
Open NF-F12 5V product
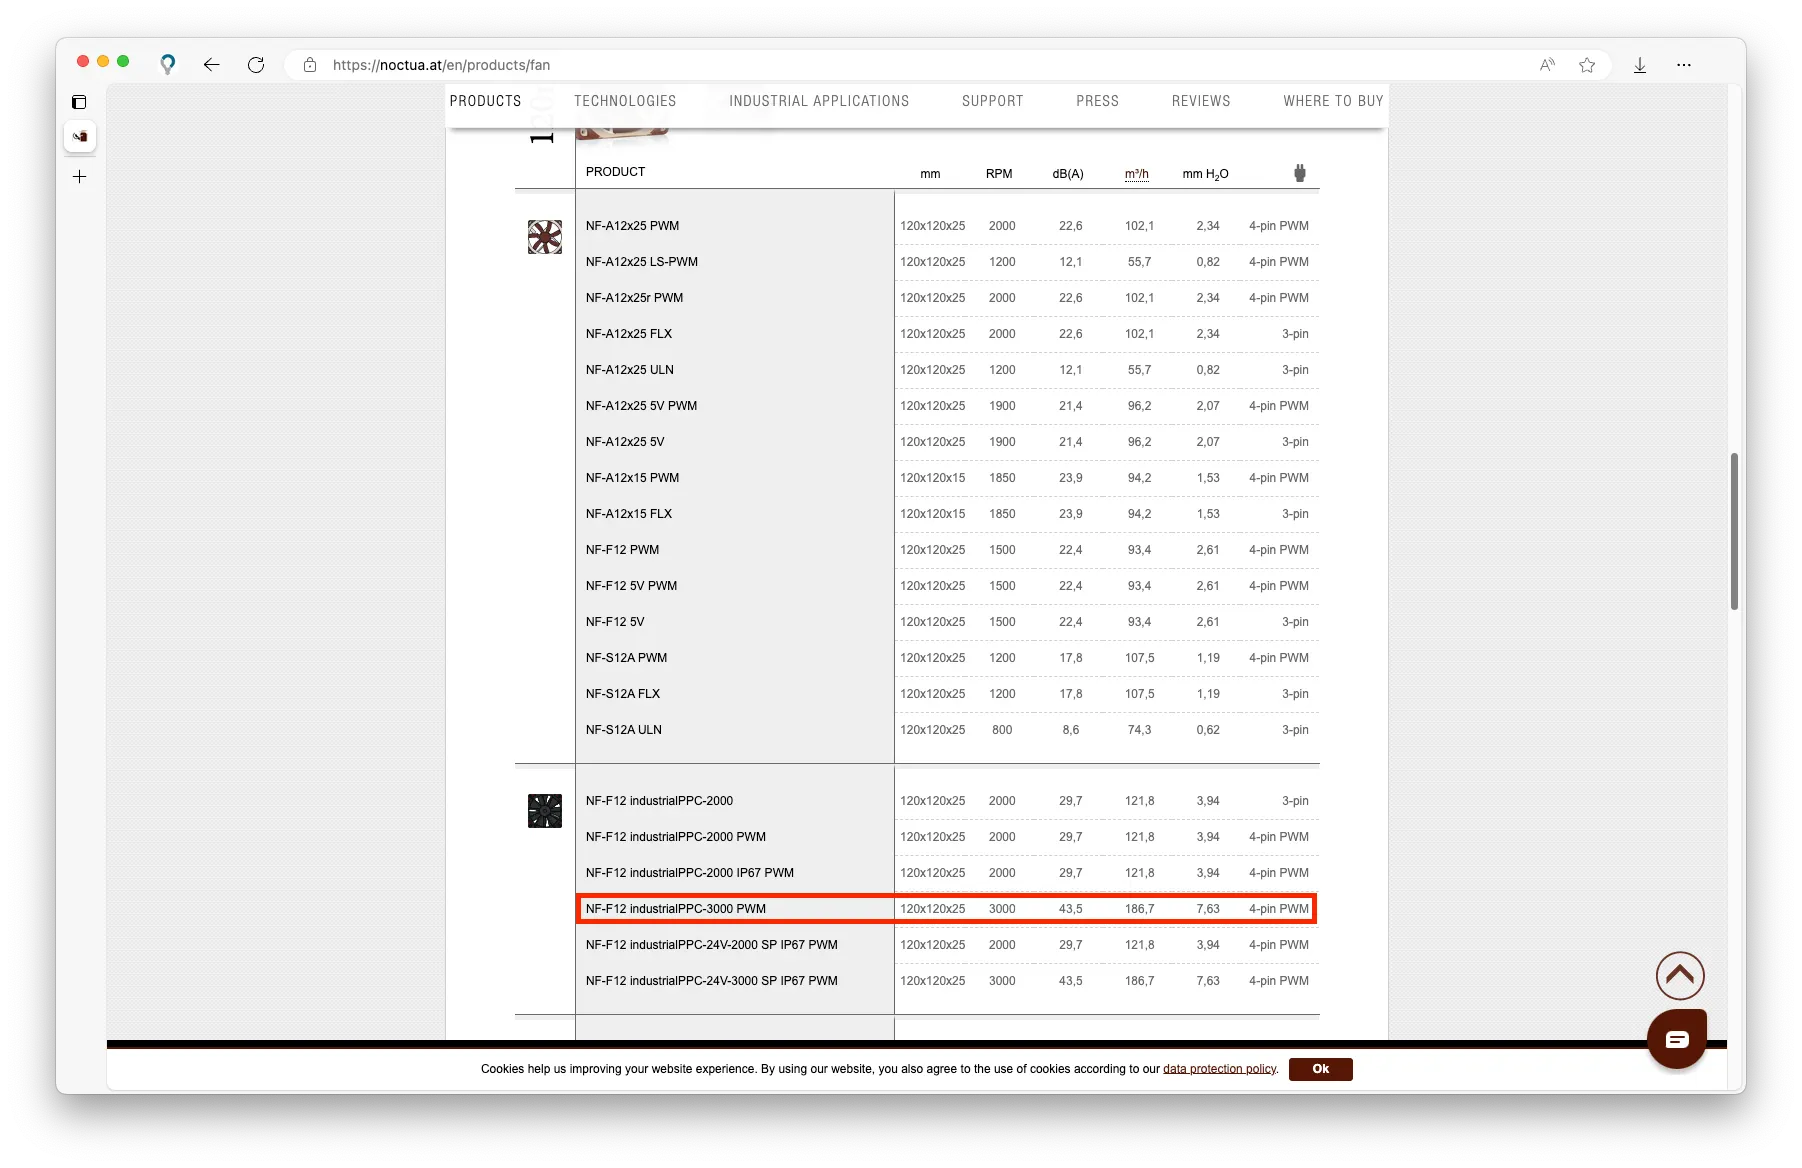(615, 622)
